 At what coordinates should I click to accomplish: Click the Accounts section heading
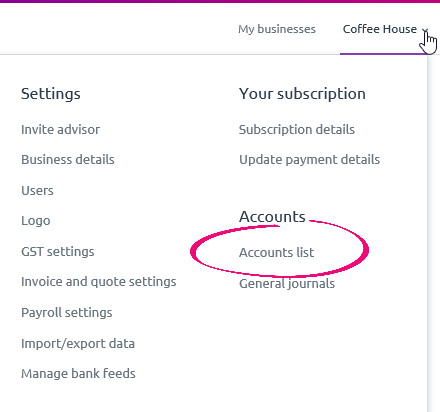click(272, 217)
